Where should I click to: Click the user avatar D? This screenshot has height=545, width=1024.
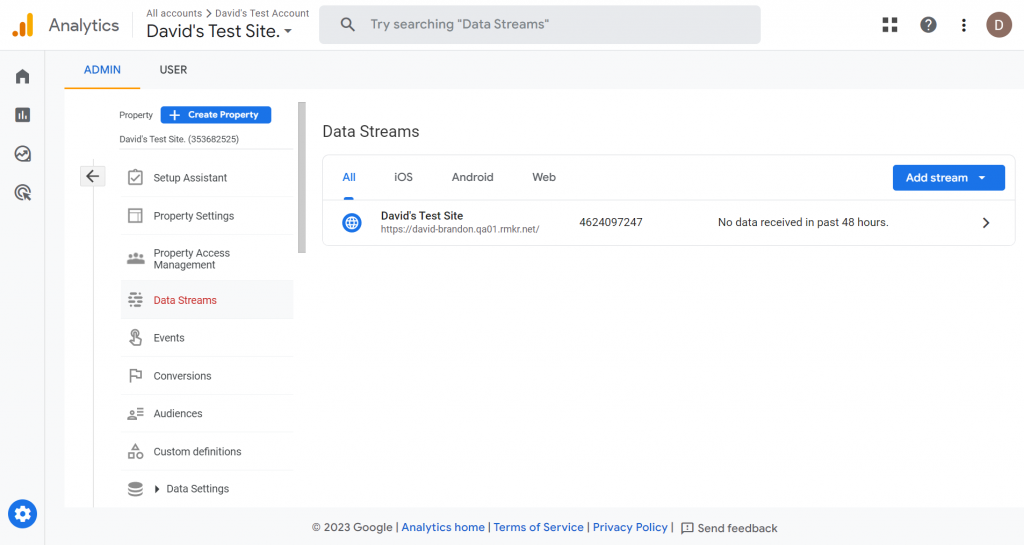pos(999,25)
